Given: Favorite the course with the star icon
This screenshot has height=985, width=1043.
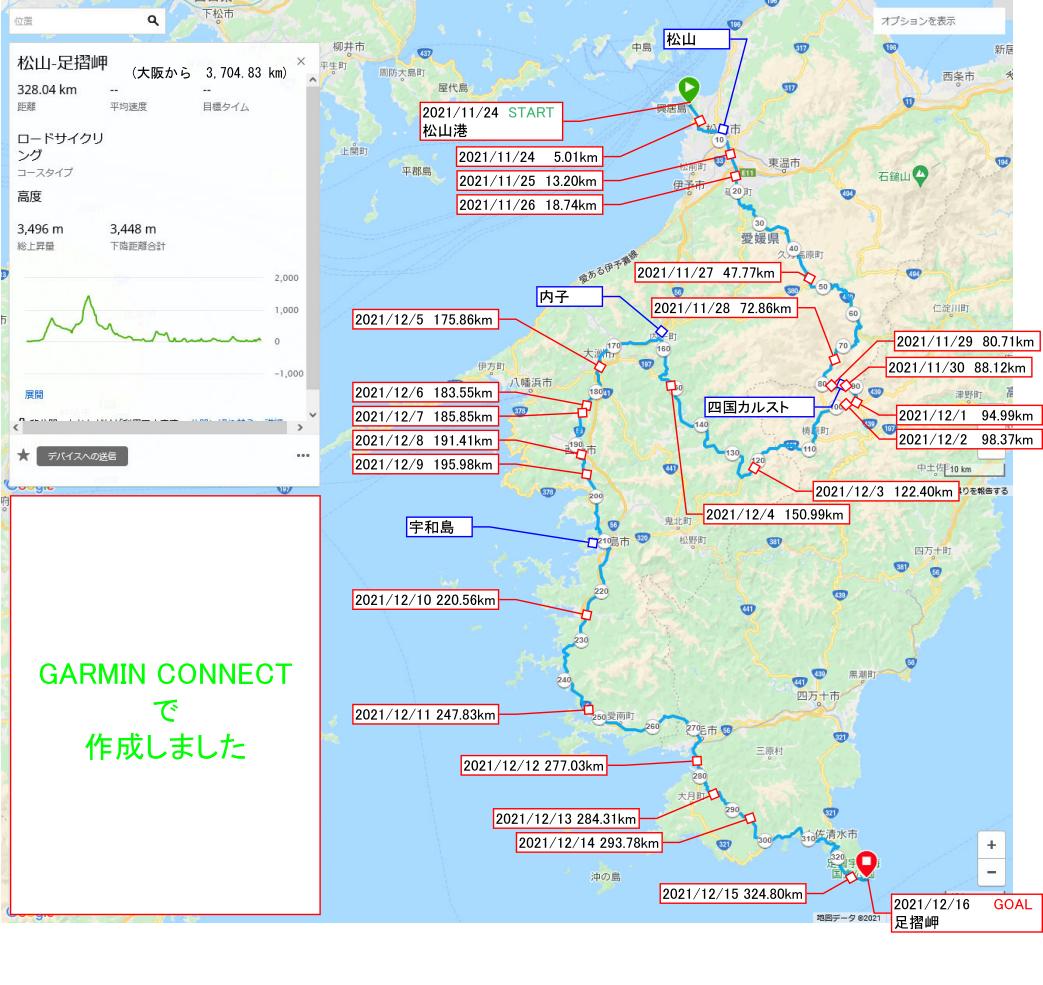Looking at the screenshot, I should [x=23, y=455].
